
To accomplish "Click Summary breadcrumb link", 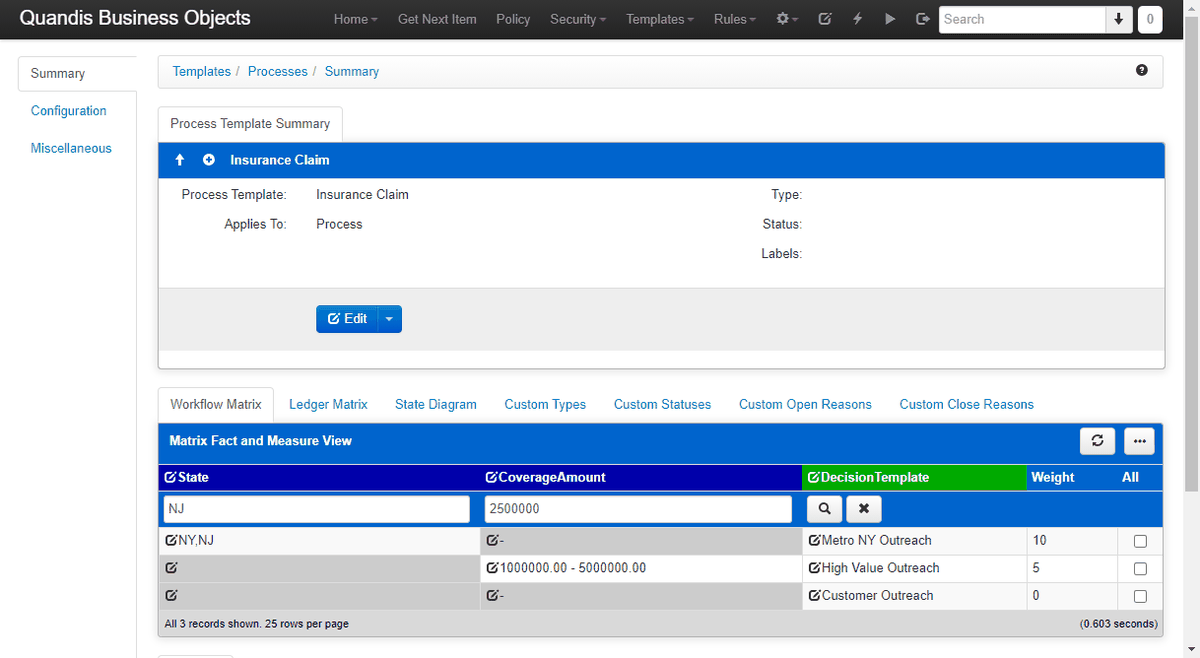I will tap(352, 71).
